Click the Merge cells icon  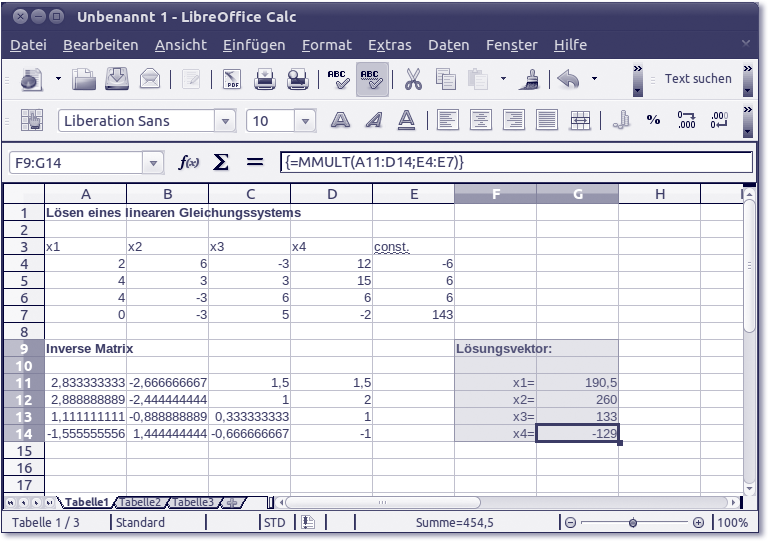(580, 120)
